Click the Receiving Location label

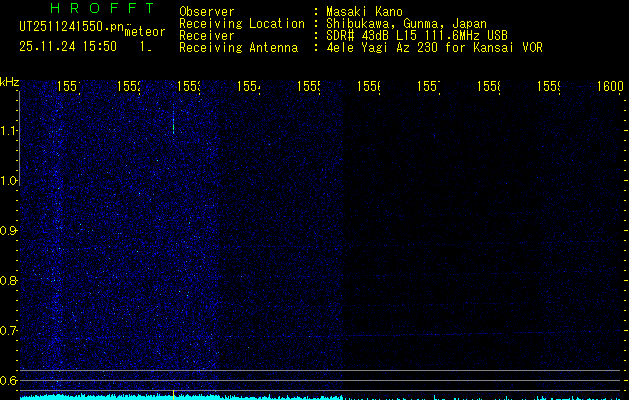coord(242,23)
